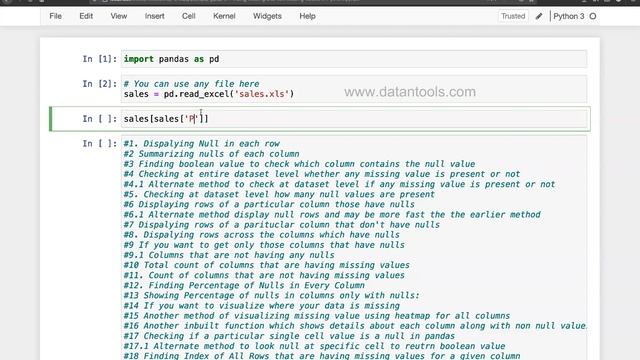Open the Insert menu

154,16
